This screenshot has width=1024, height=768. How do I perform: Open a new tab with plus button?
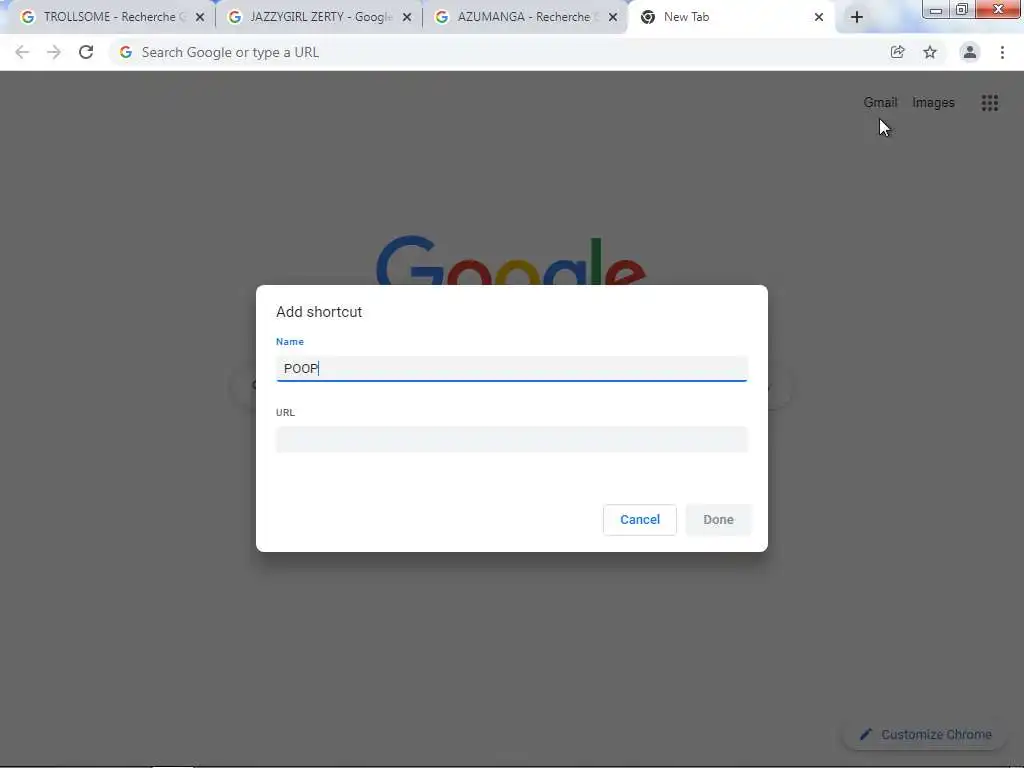[857, 17]
